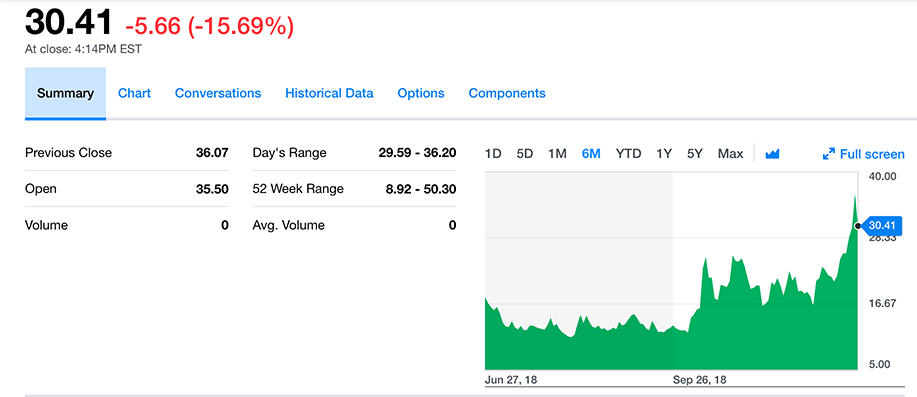Image resolution: width=917 pixels, height=397 pixels.
Task: Open the Chart tab
Action: coord(135,93)
